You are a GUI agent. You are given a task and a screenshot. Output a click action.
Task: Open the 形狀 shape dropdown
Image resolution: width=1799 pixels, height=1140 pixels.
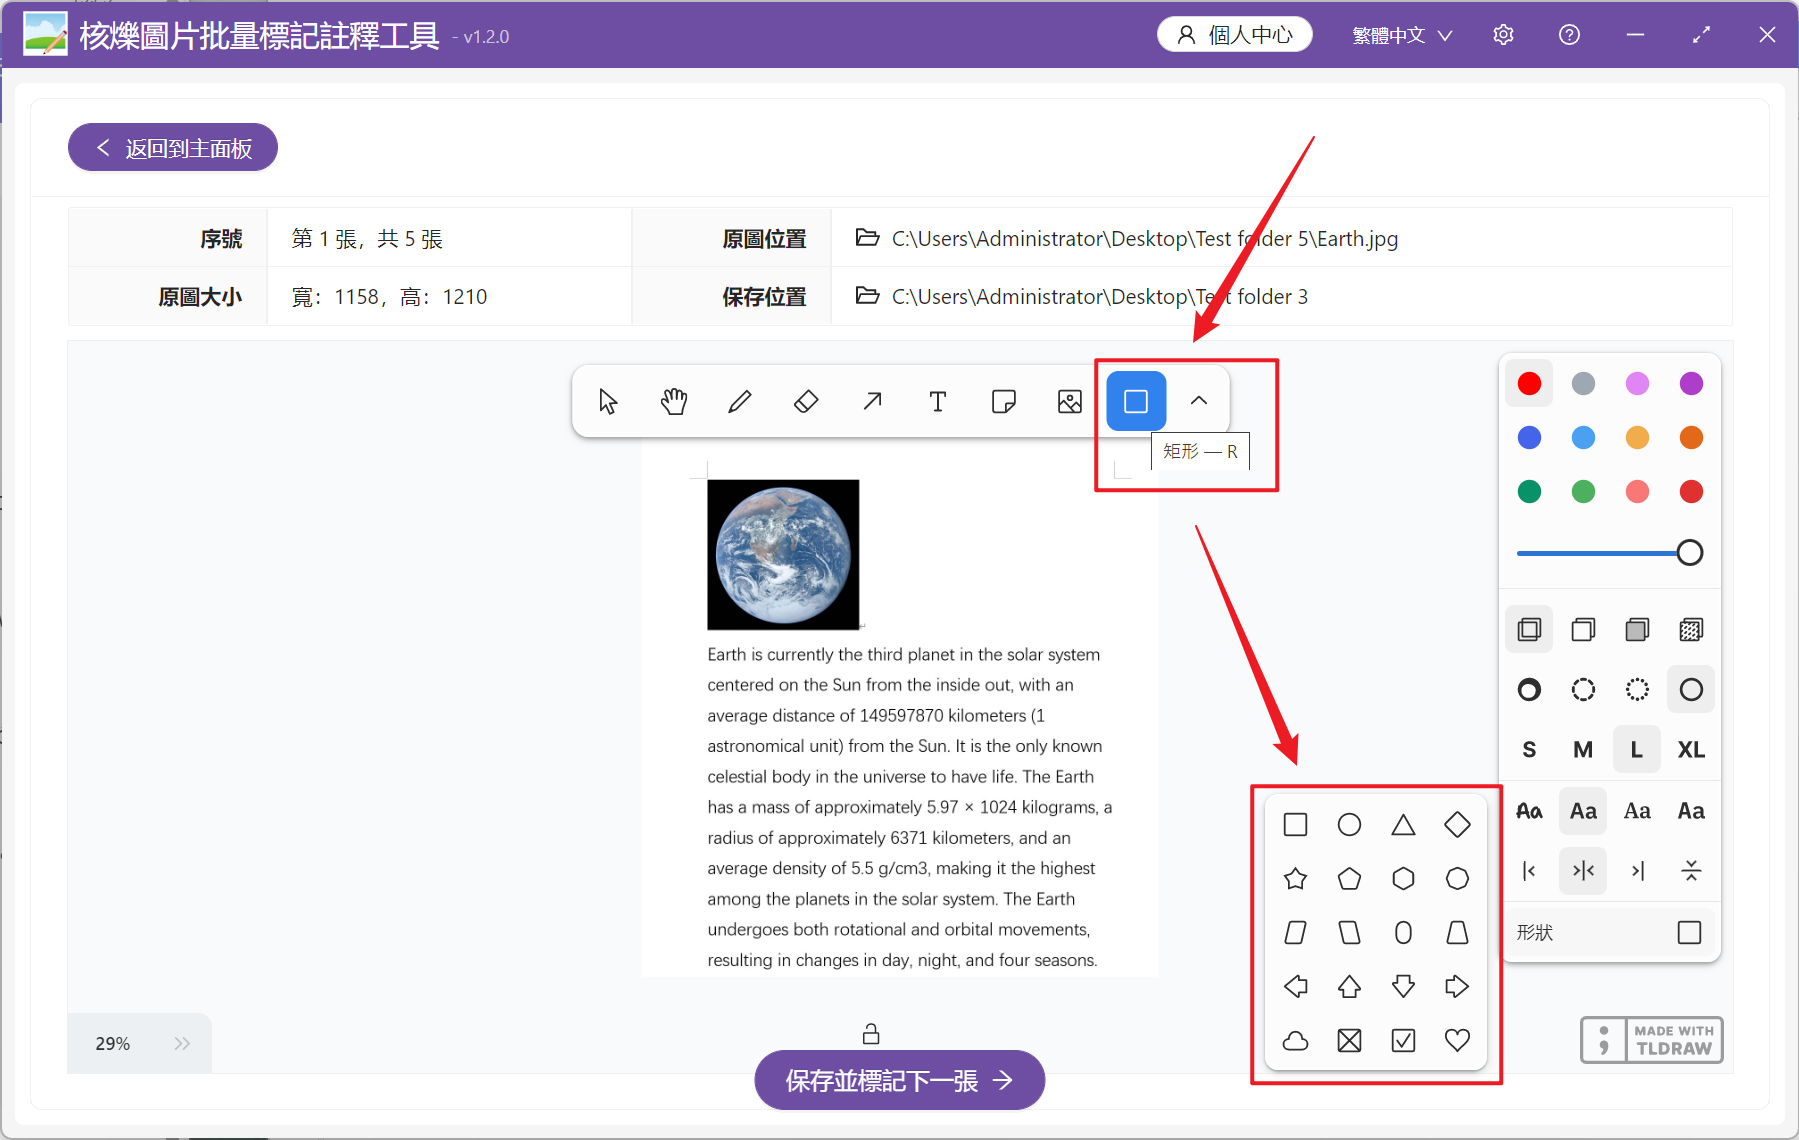pos(1610,932)
